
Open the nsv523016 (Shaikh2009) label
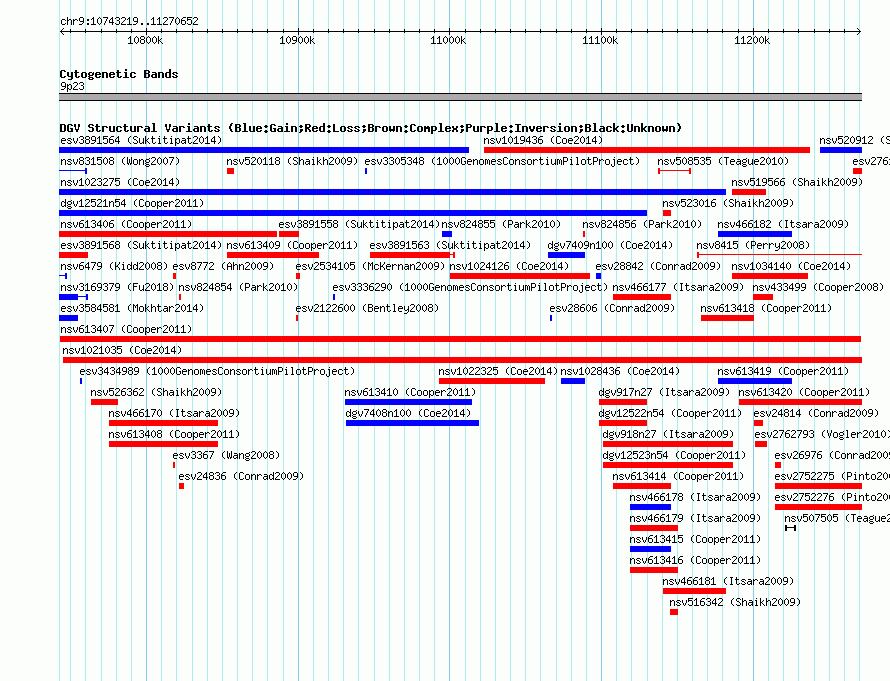728,203
